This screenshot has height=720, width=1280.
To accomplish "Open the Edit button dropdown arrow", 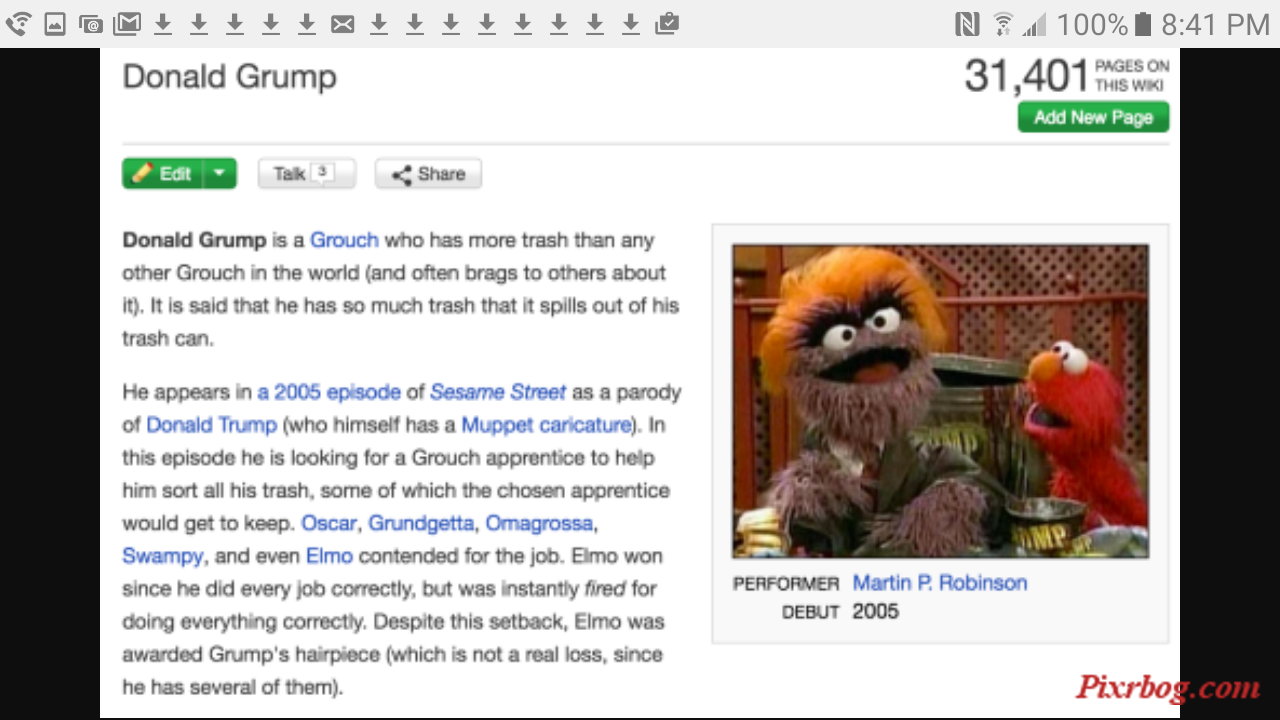I will coord(220,174).
